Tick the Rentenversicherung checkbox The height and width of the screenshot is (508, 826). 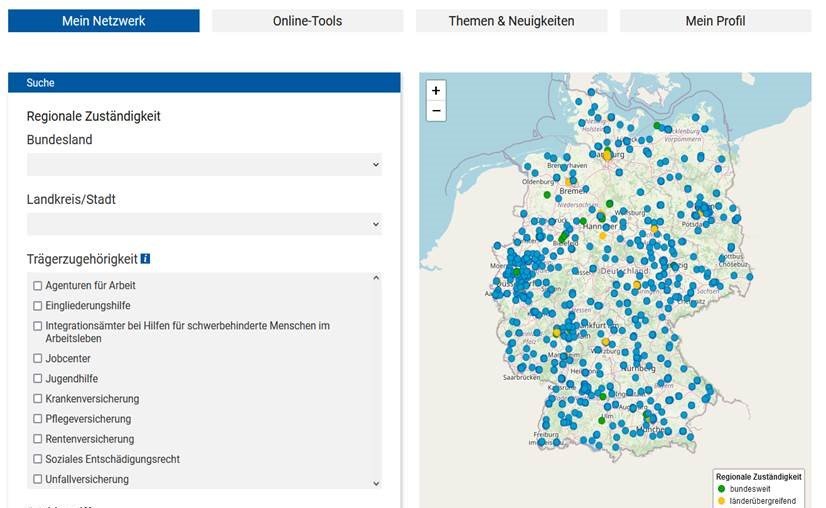[38, 439]
